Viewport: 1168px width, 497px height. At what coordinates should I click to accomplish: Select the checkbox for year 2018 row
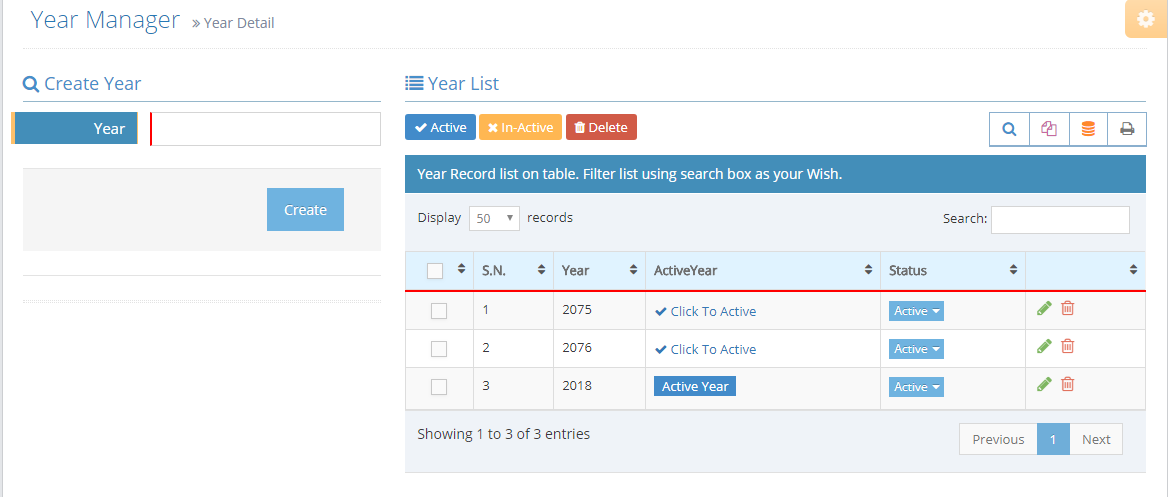(x=439, y=387)
